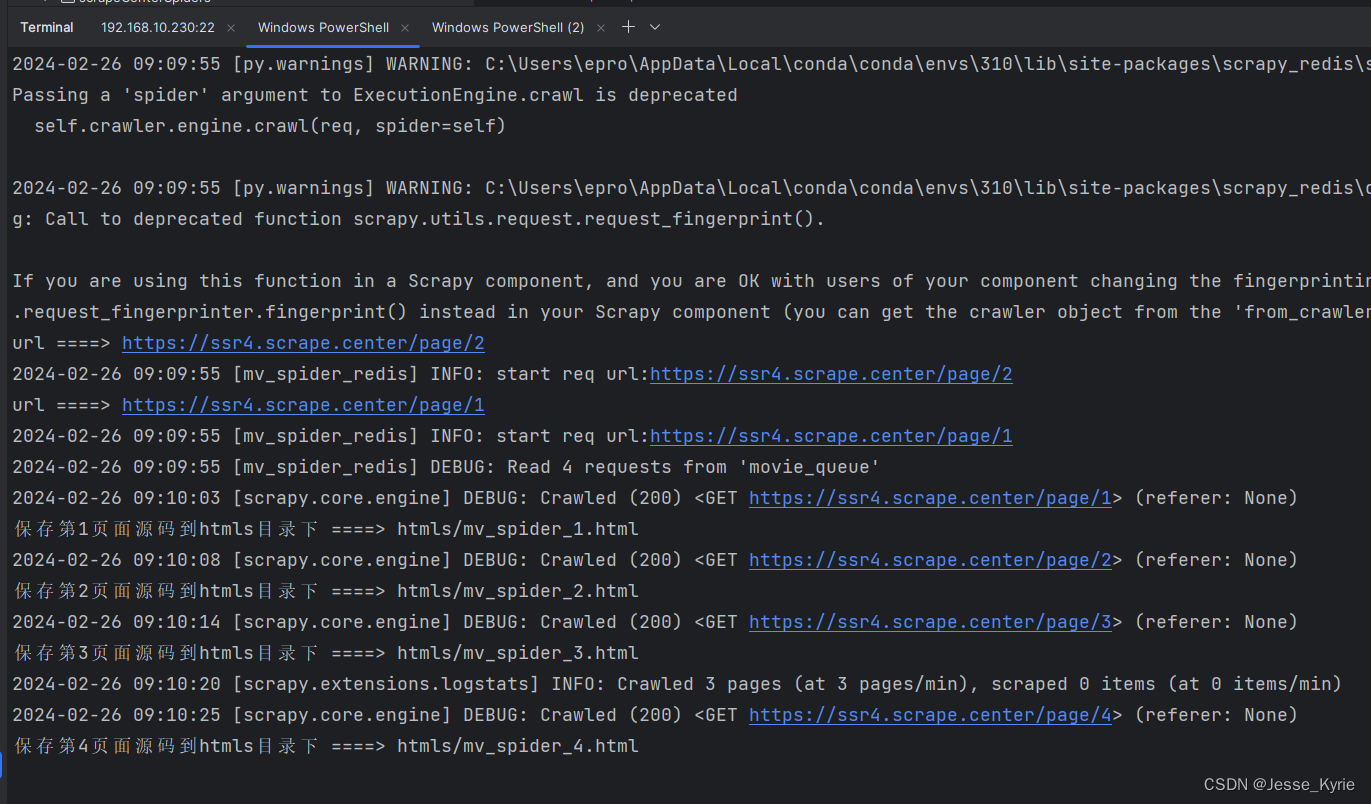Image resolution: width=1371 pixels, height=804 pixels.
Task: Open page/2 link after 'url ====>'
Action: pyautogui.click(x=303, y=343)
